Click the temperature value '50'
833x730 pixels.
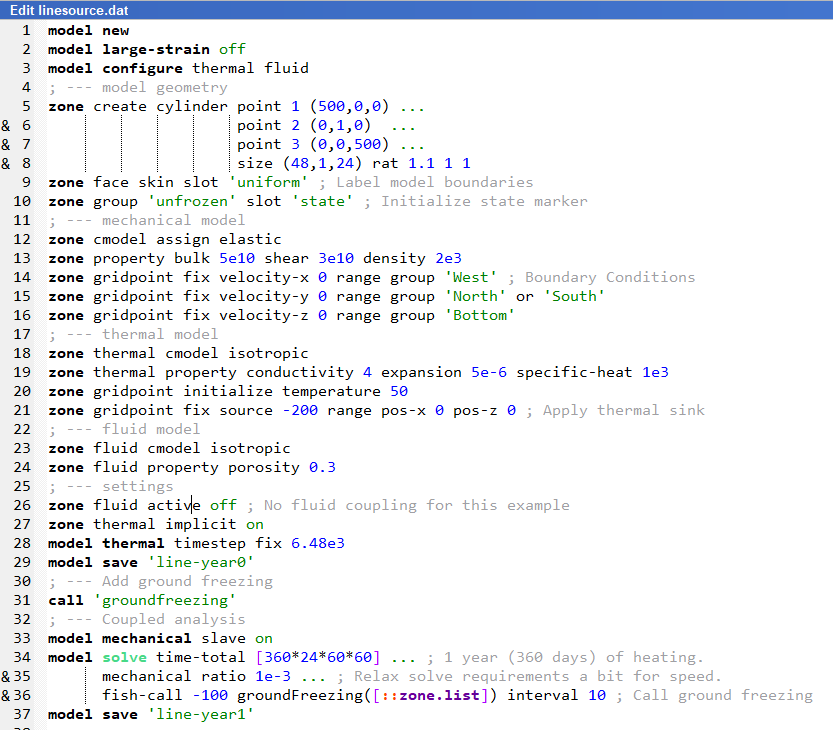point(399,392)
